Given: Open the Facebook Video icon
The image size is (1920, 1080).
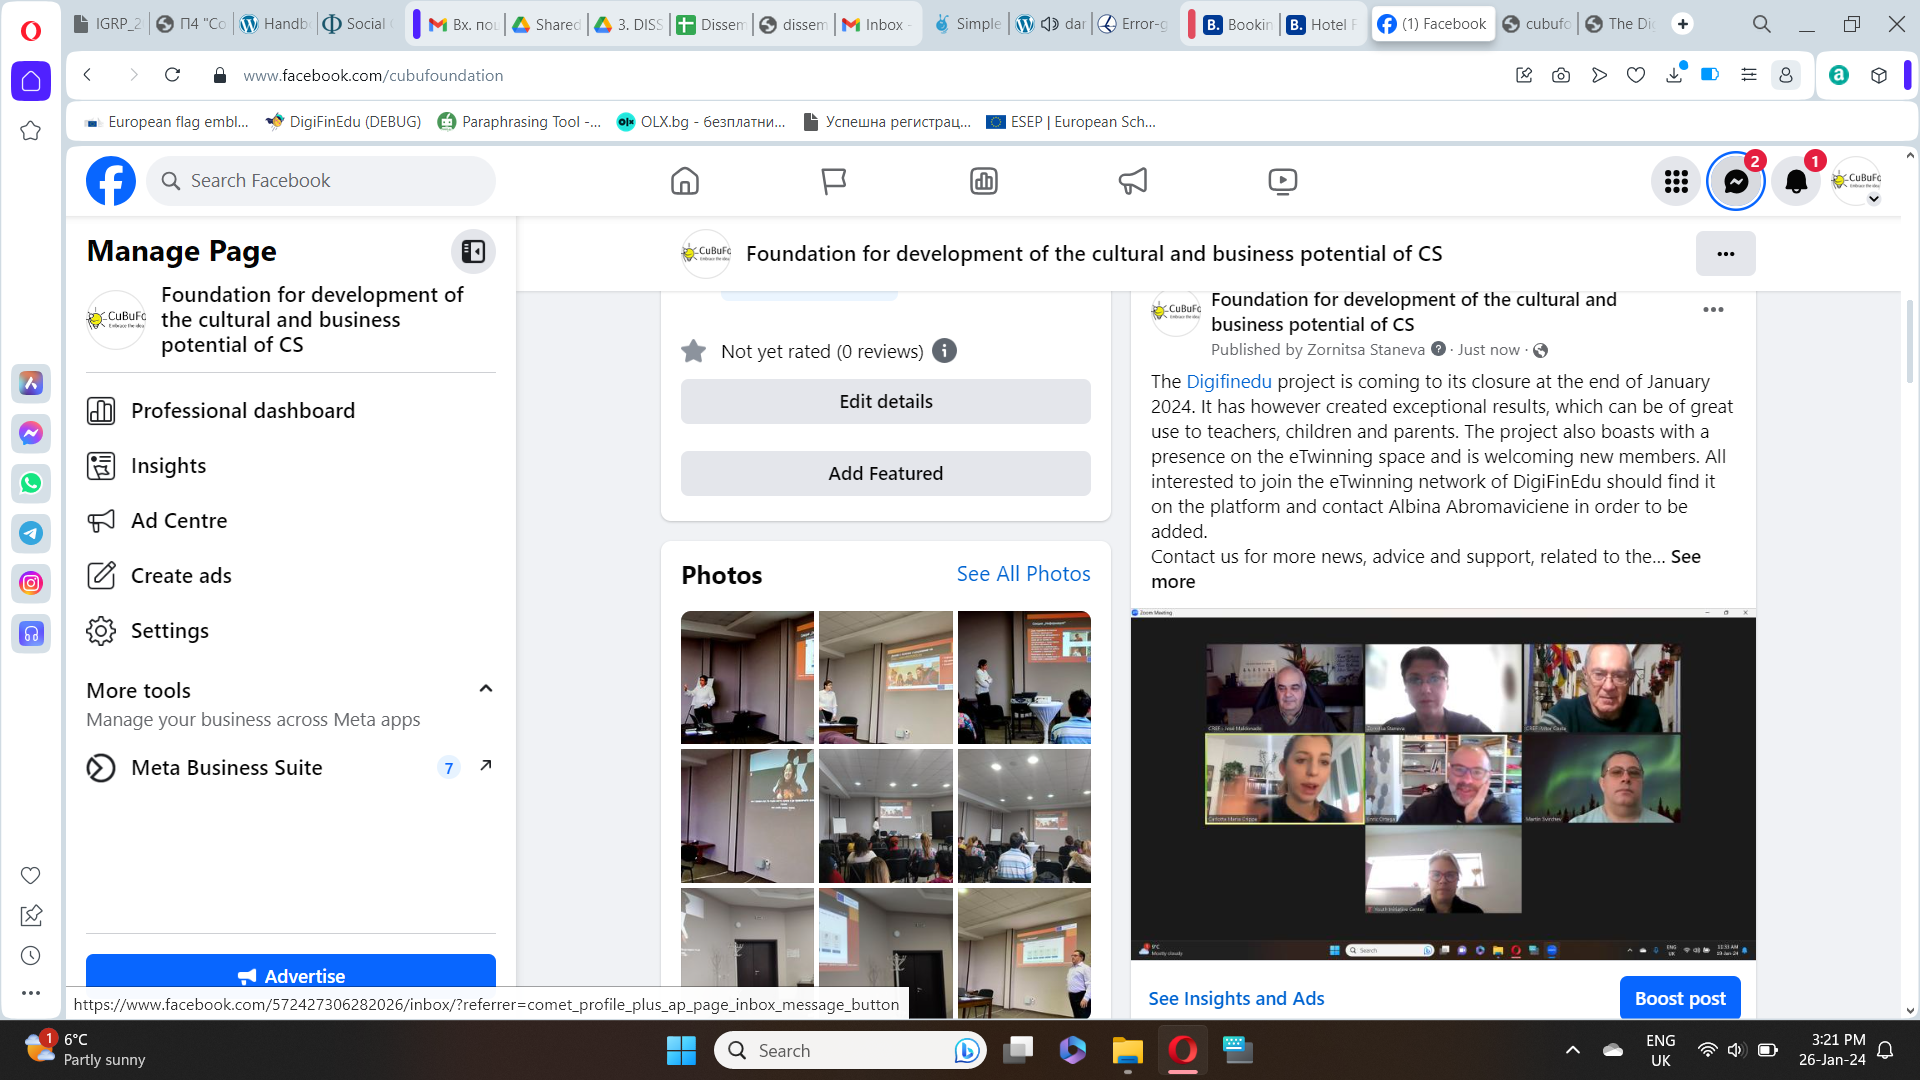Looking at the screenshot, I should tap(1283, 181).
